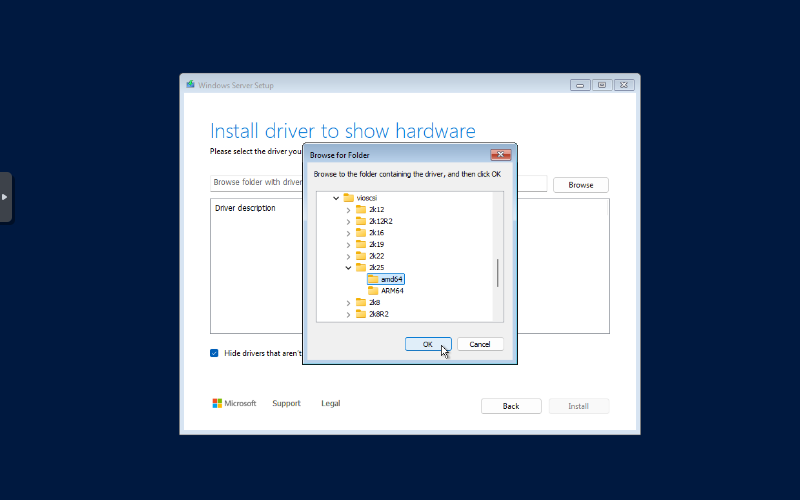Click the Windows Server Setup title icon
Image resolution: width=800 pixels, height=500 pixels.
click(x=190, y=85)
